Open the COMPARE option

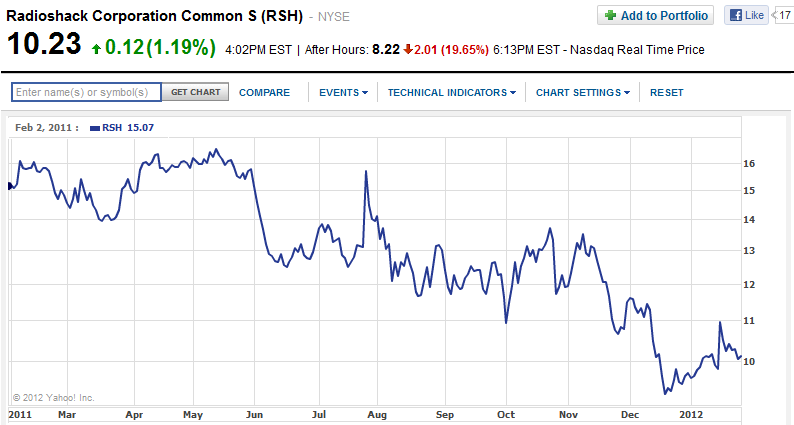coord(264,93)
